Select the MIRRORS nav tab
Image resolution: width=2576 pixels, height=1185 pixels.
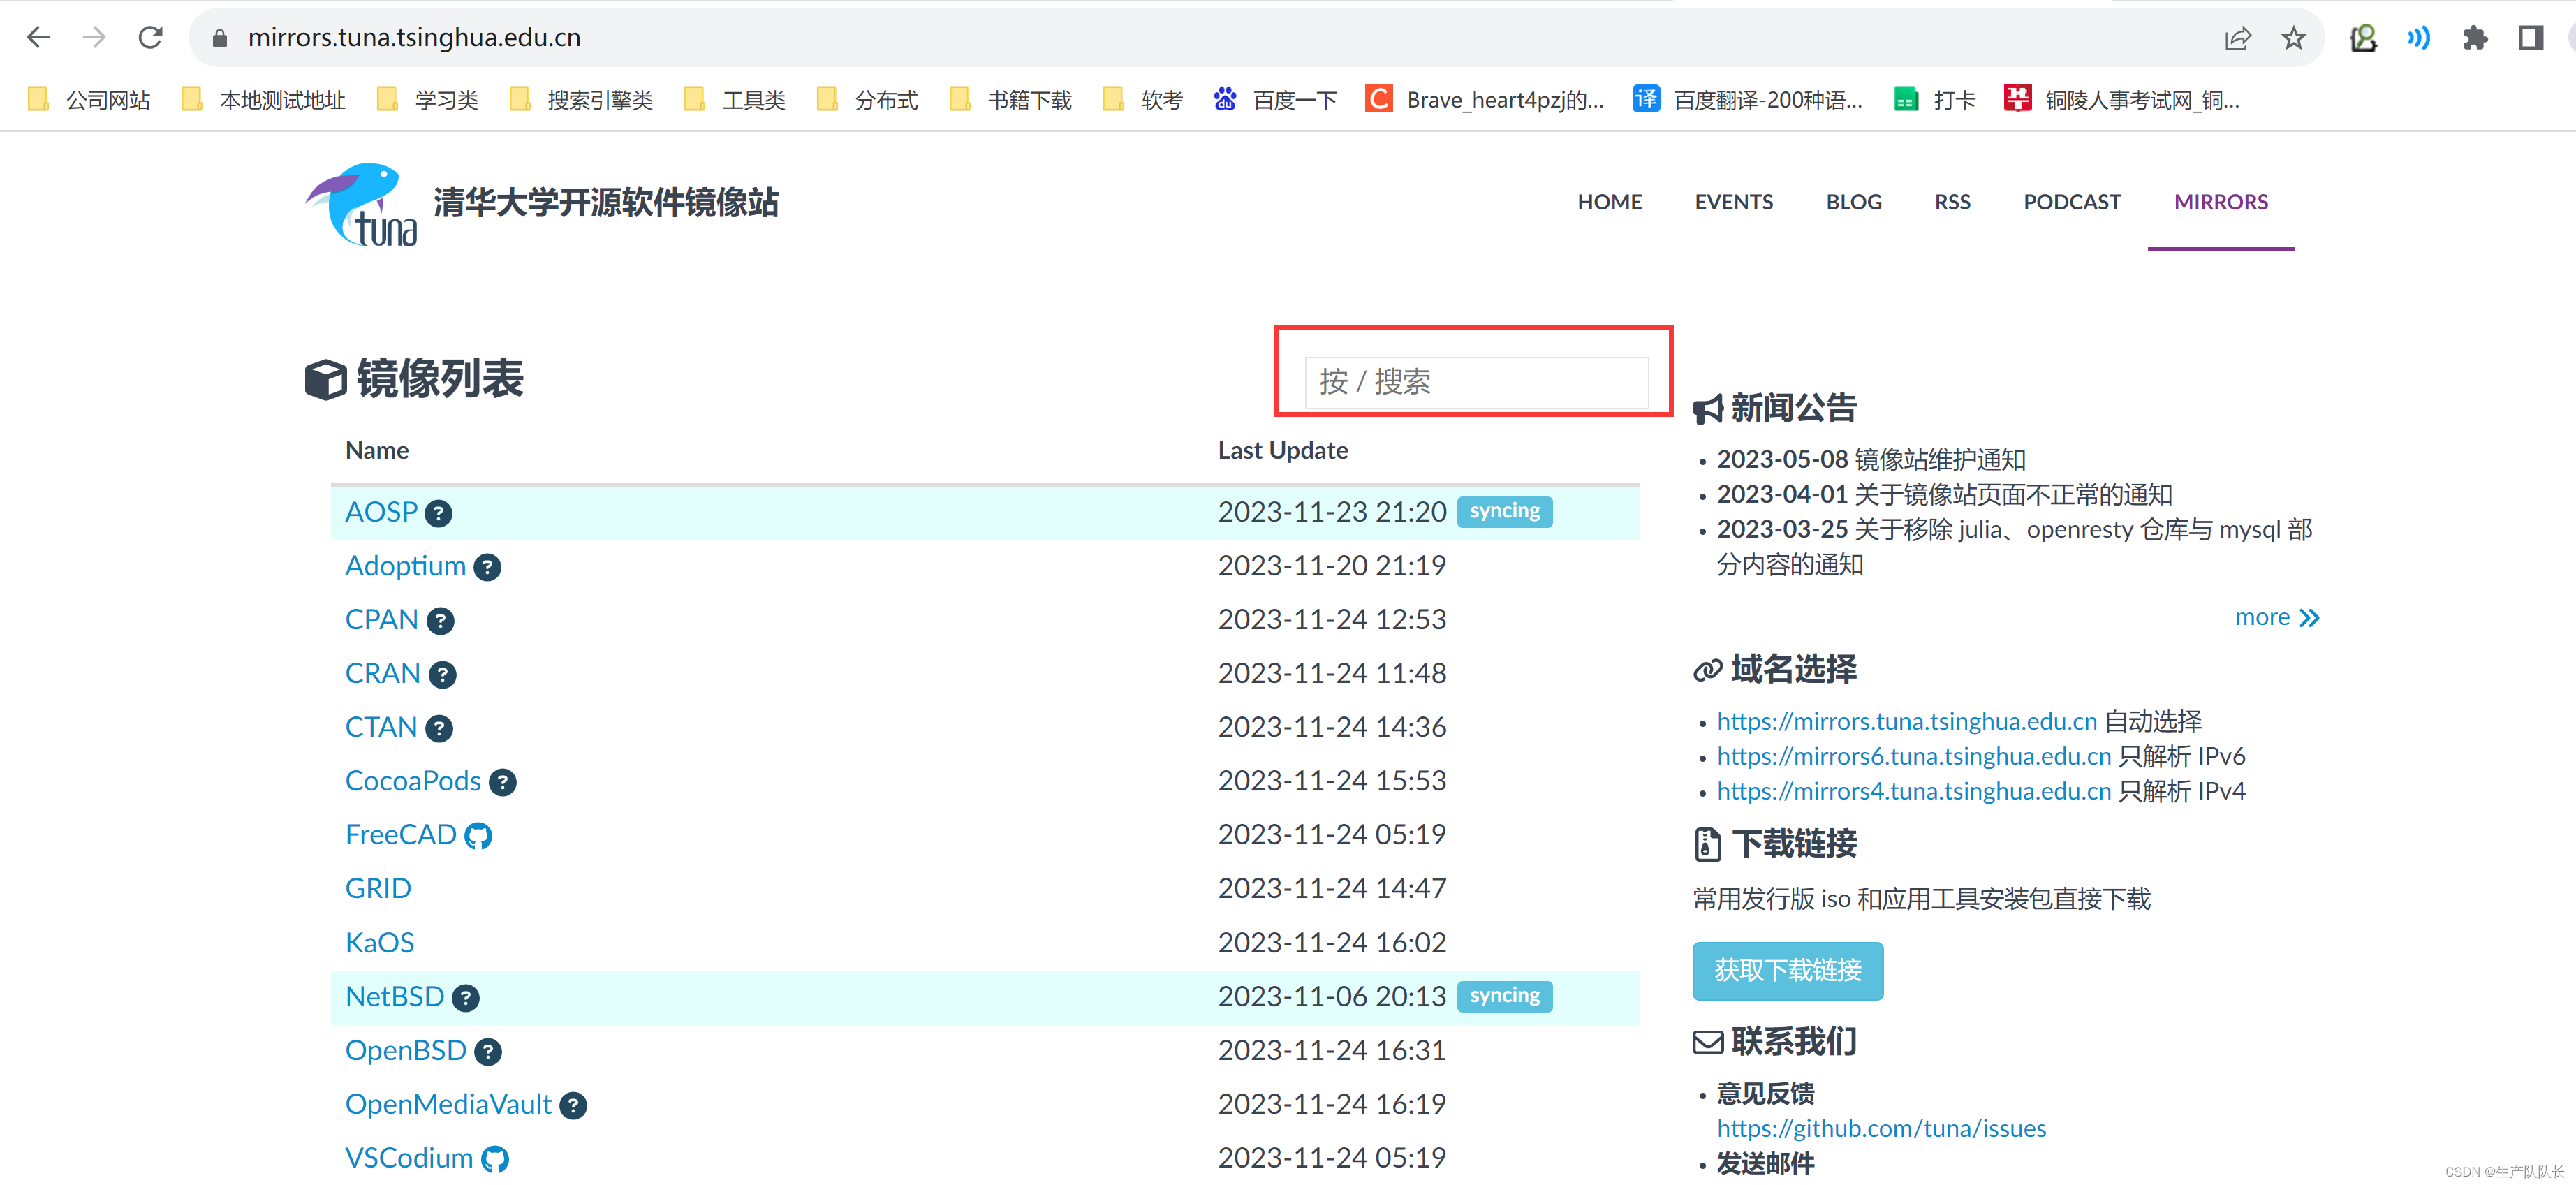pos(2220,202)
